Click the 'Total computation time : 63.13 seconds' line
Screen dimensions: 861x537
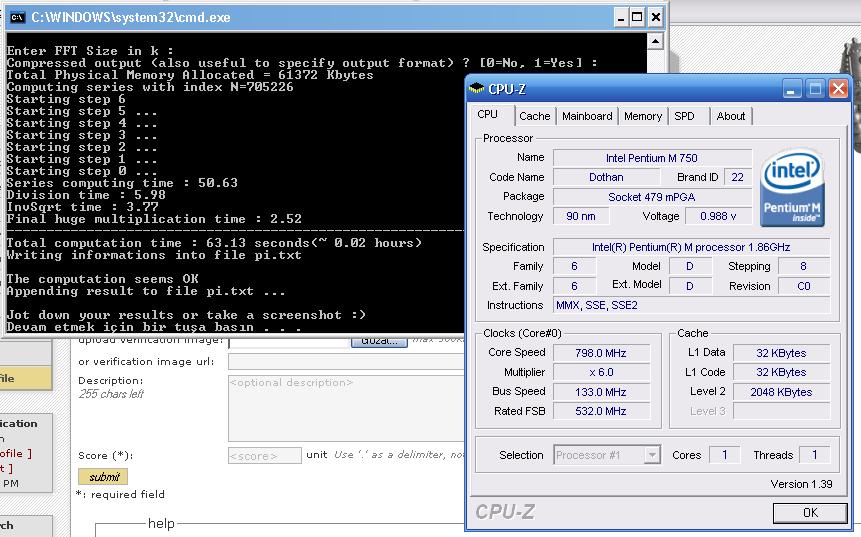point(214,243)
